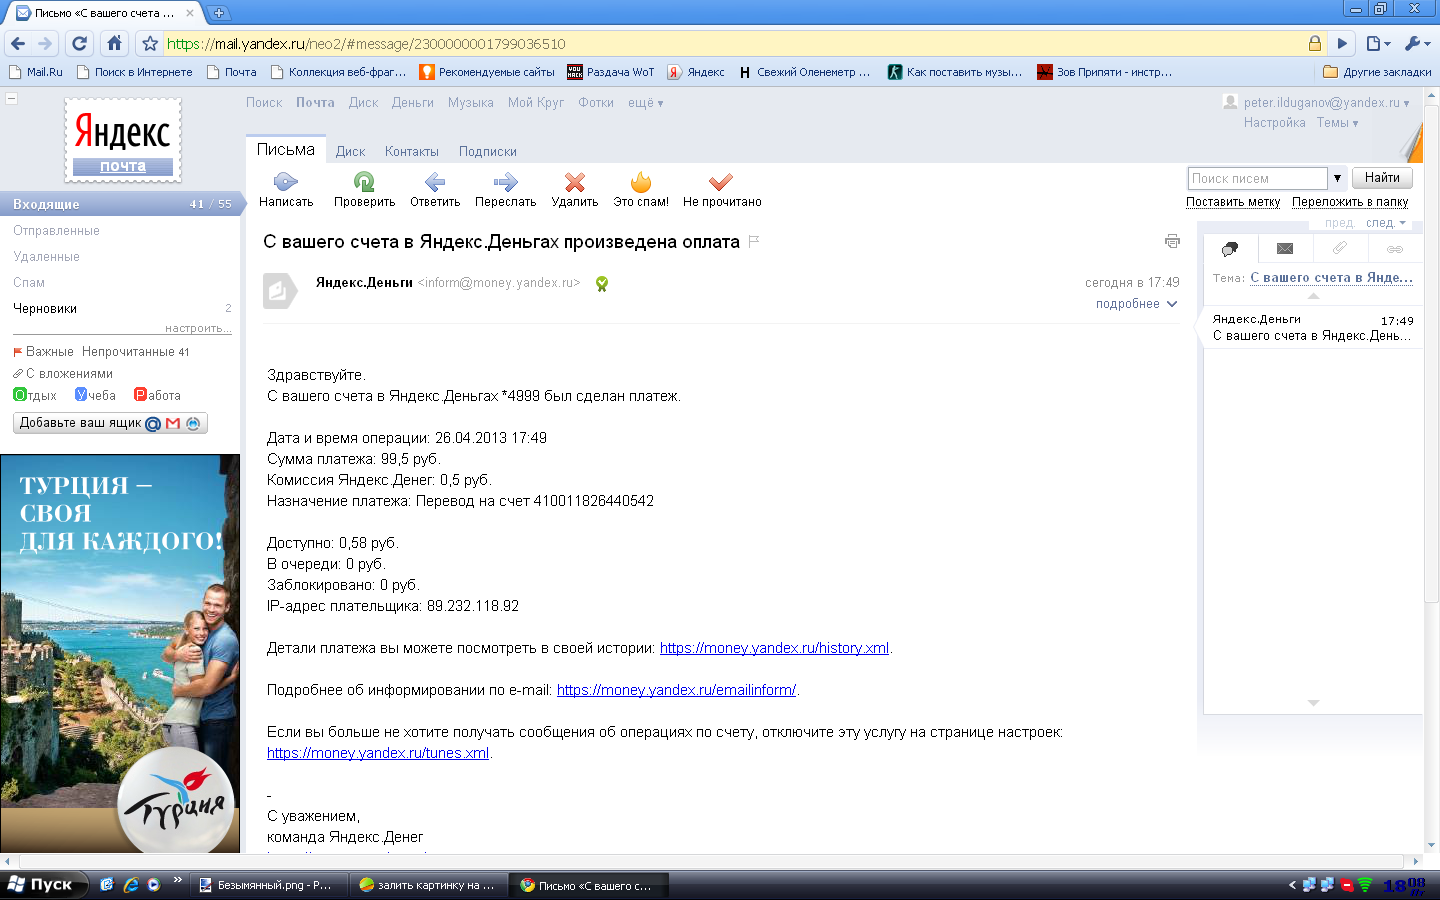Viewport: 1440px width, 900px height.
Task: Click the Найти search button
Action: [x=1382, y=178]
